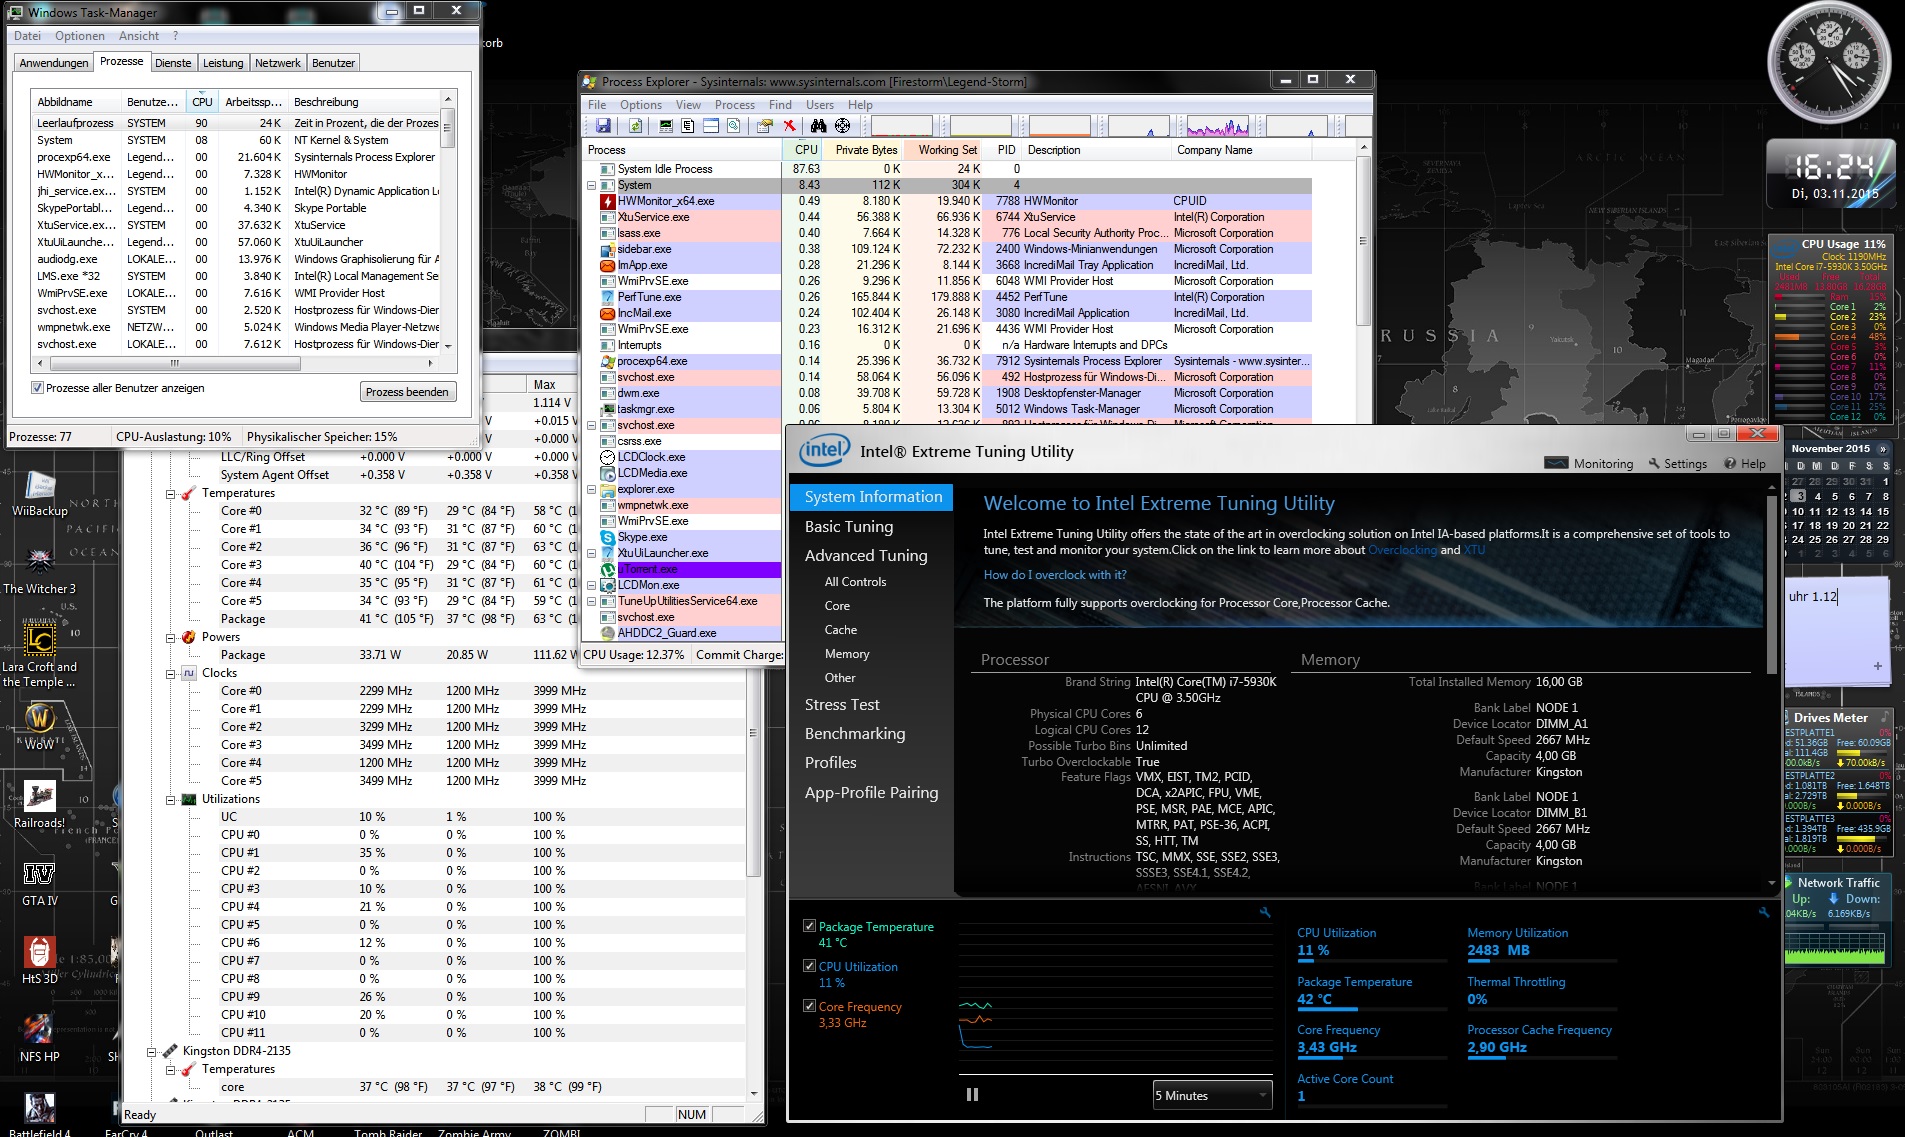Click the Clocks waveform icon in HWMonitor tree

[x=188, y=673]
